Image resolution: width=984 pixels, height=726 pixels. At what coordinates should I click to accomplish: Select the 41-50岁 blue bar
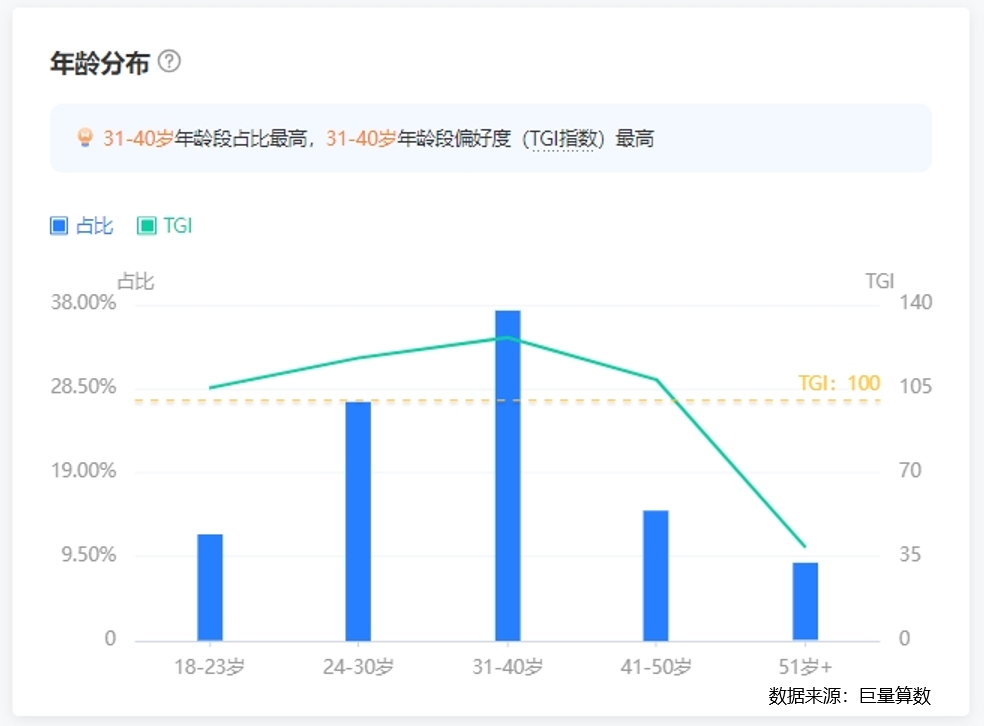pyautogui.click(x=656, y=575)
